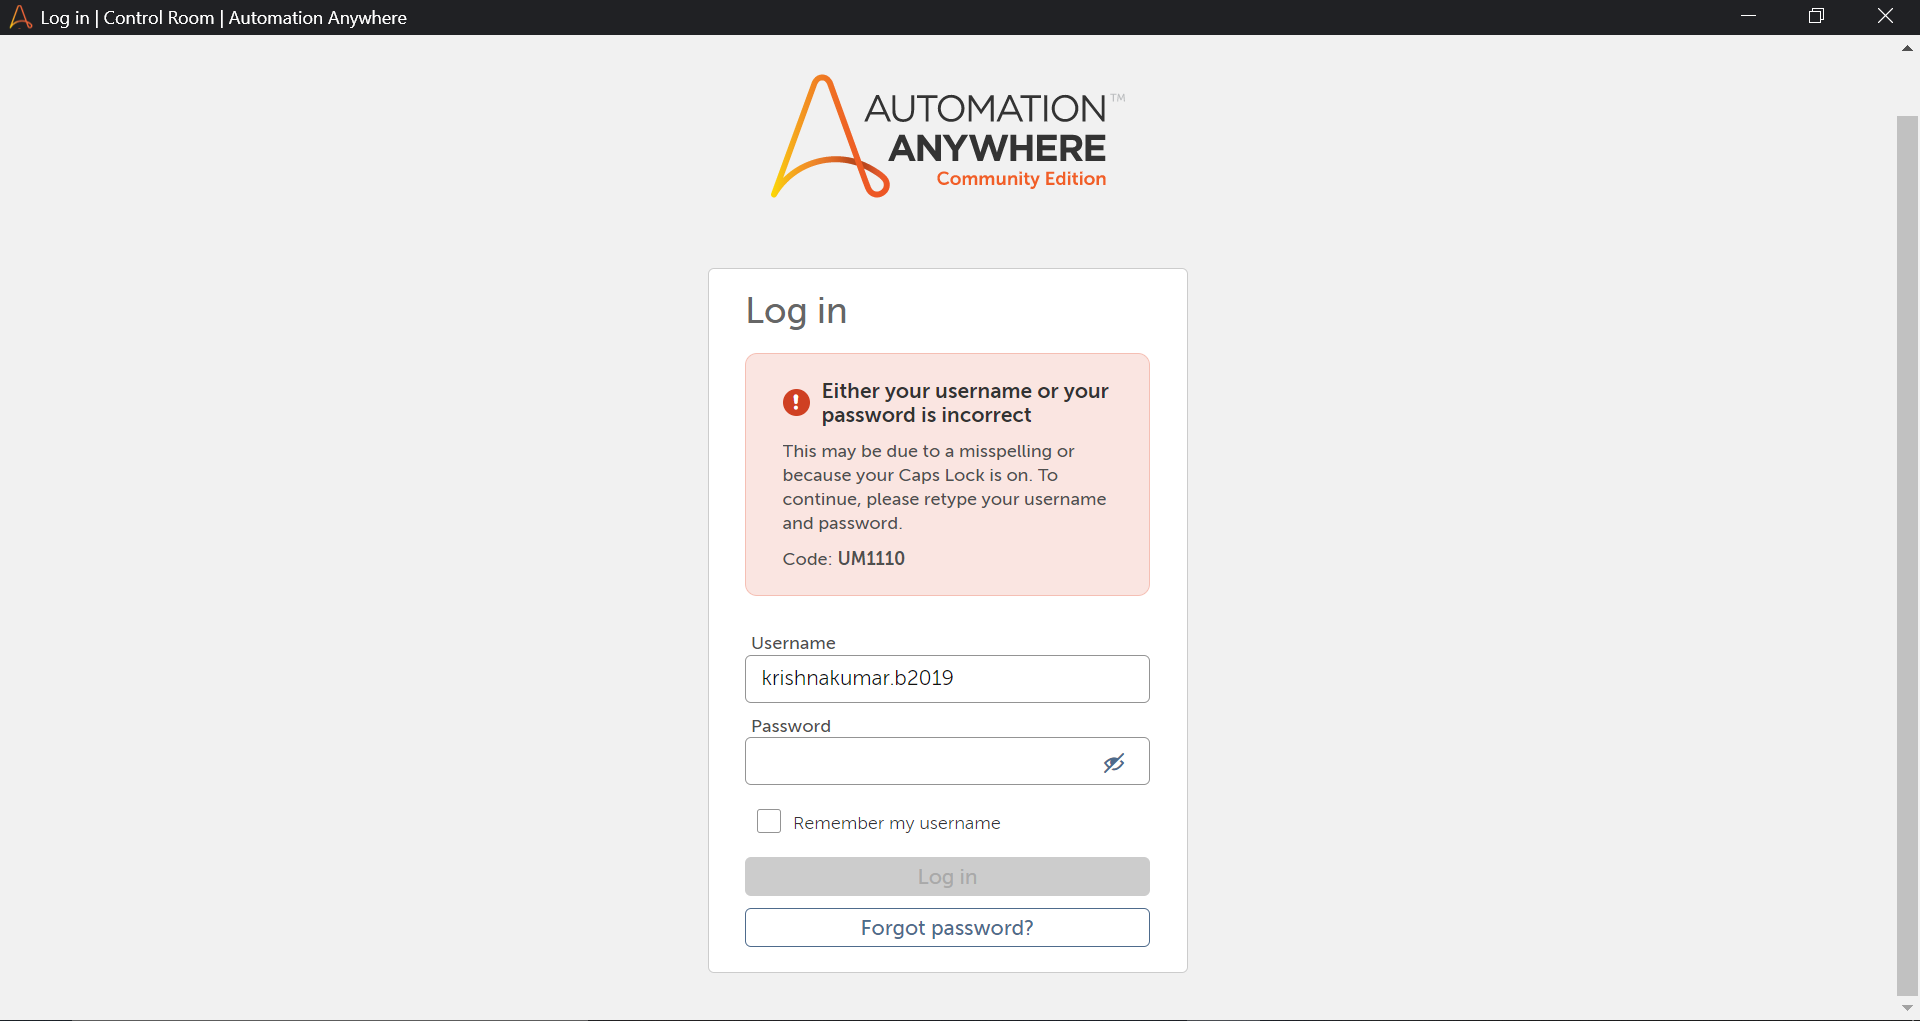Click the scroll up arrow

point(1907,48)
